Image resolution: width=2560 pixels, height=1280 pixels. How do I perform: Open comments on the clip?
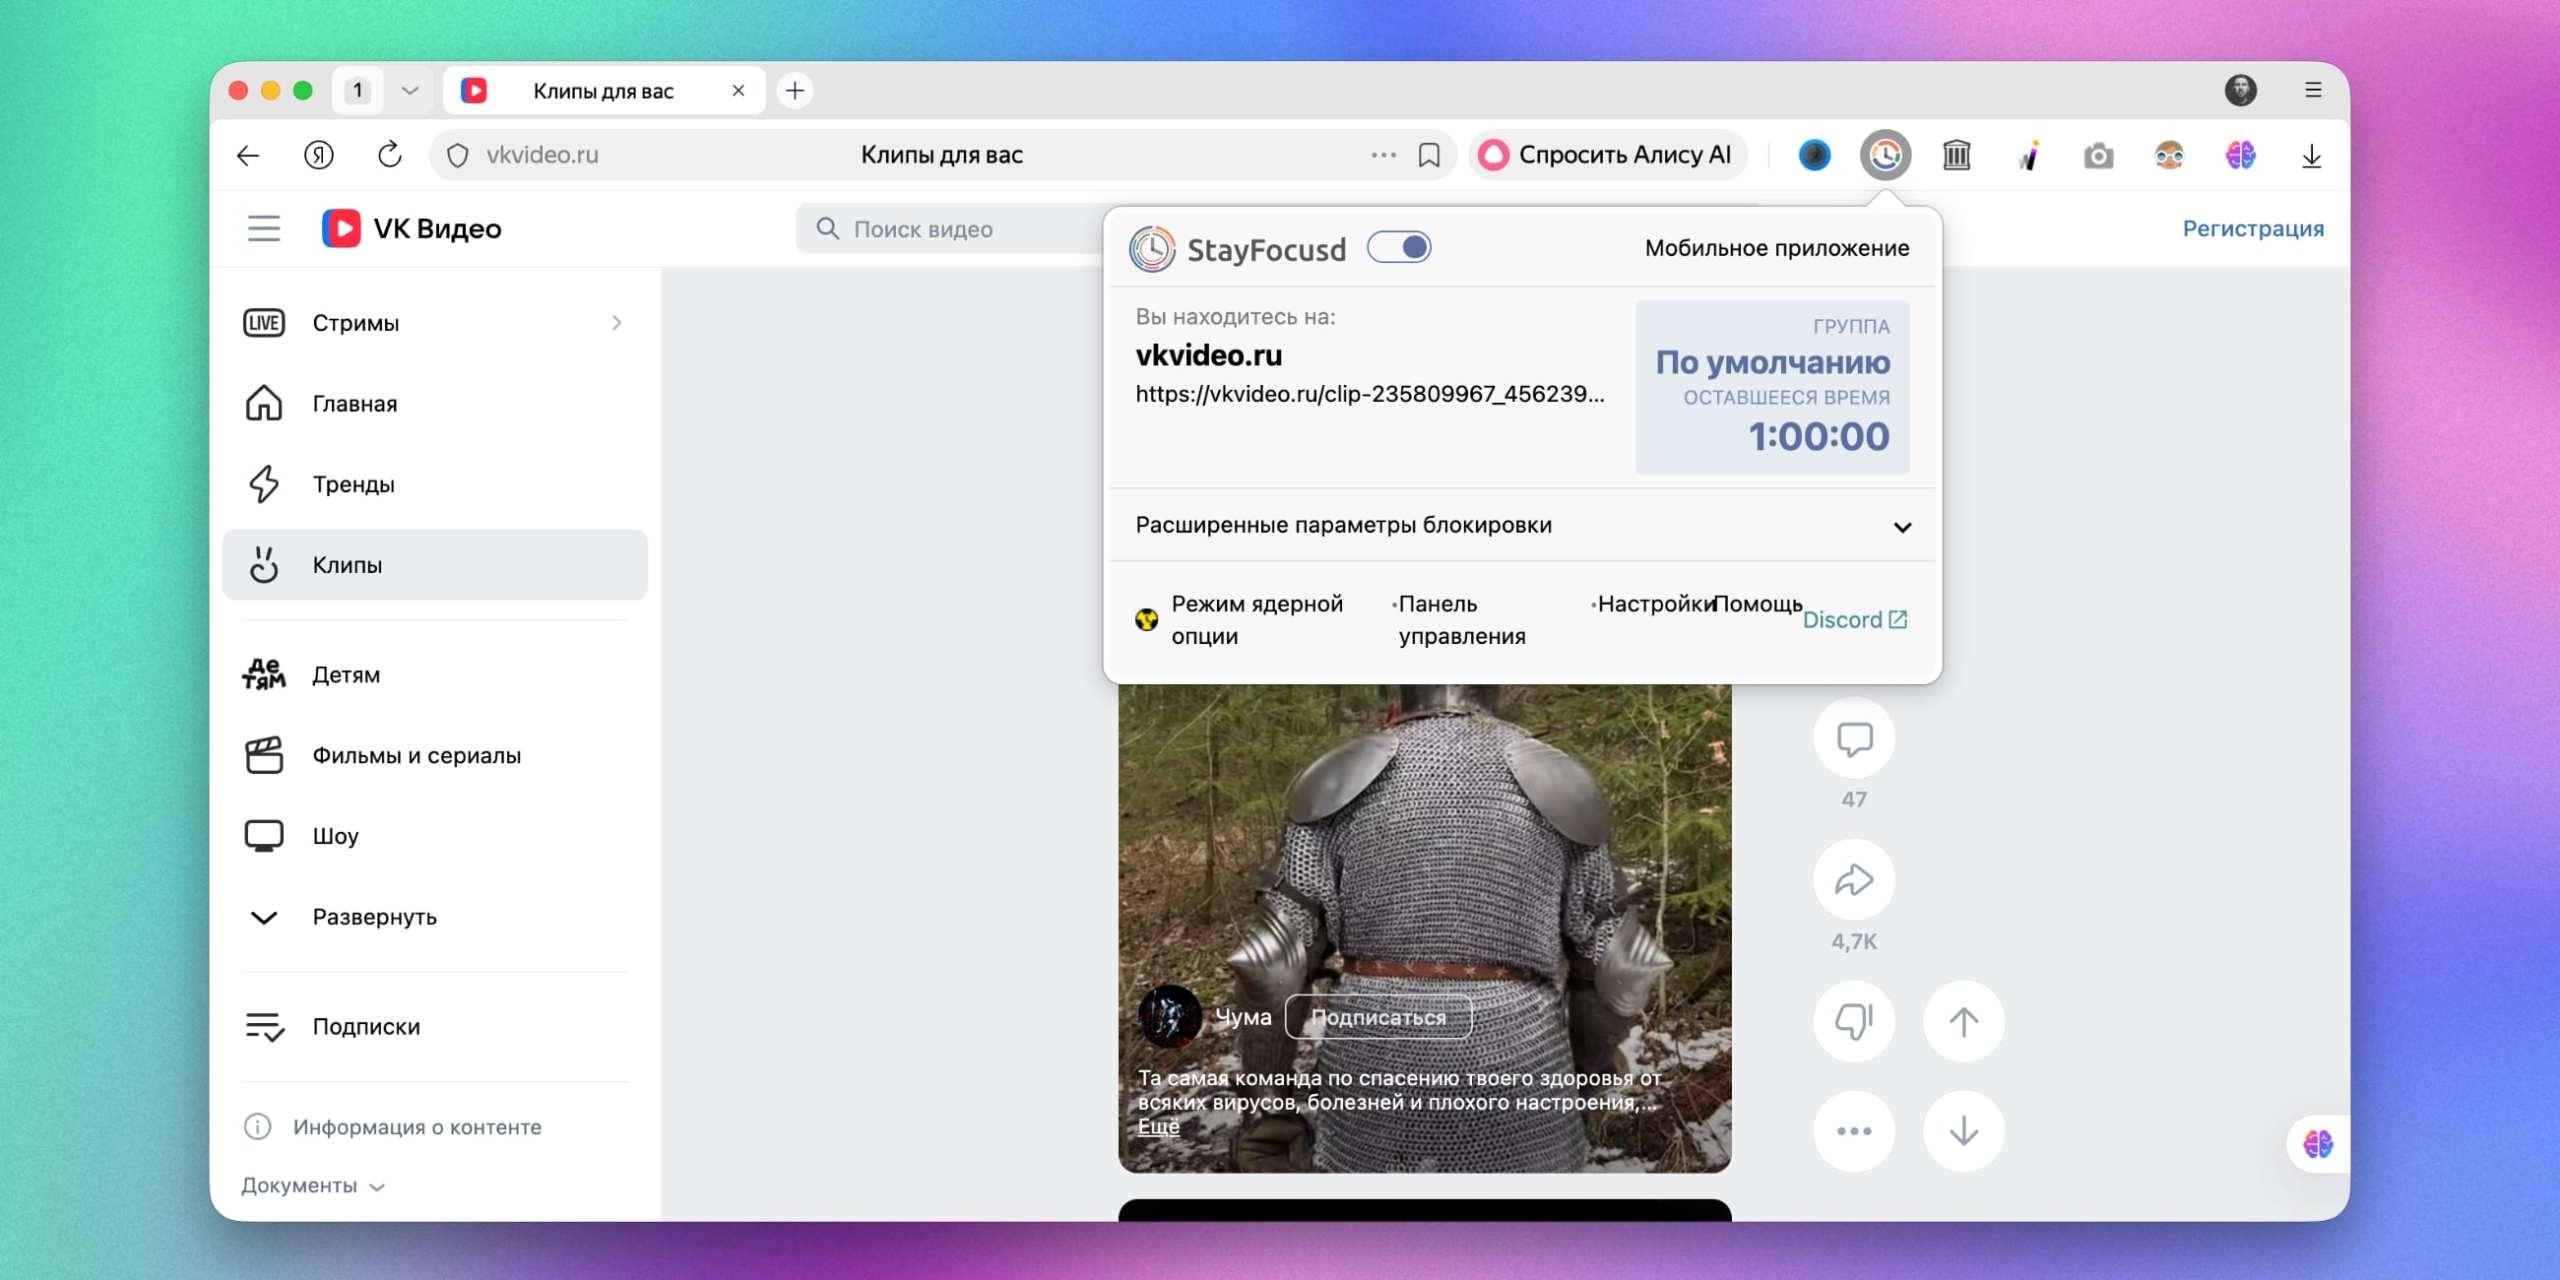pyautogui.click(x=1854, y=740)
